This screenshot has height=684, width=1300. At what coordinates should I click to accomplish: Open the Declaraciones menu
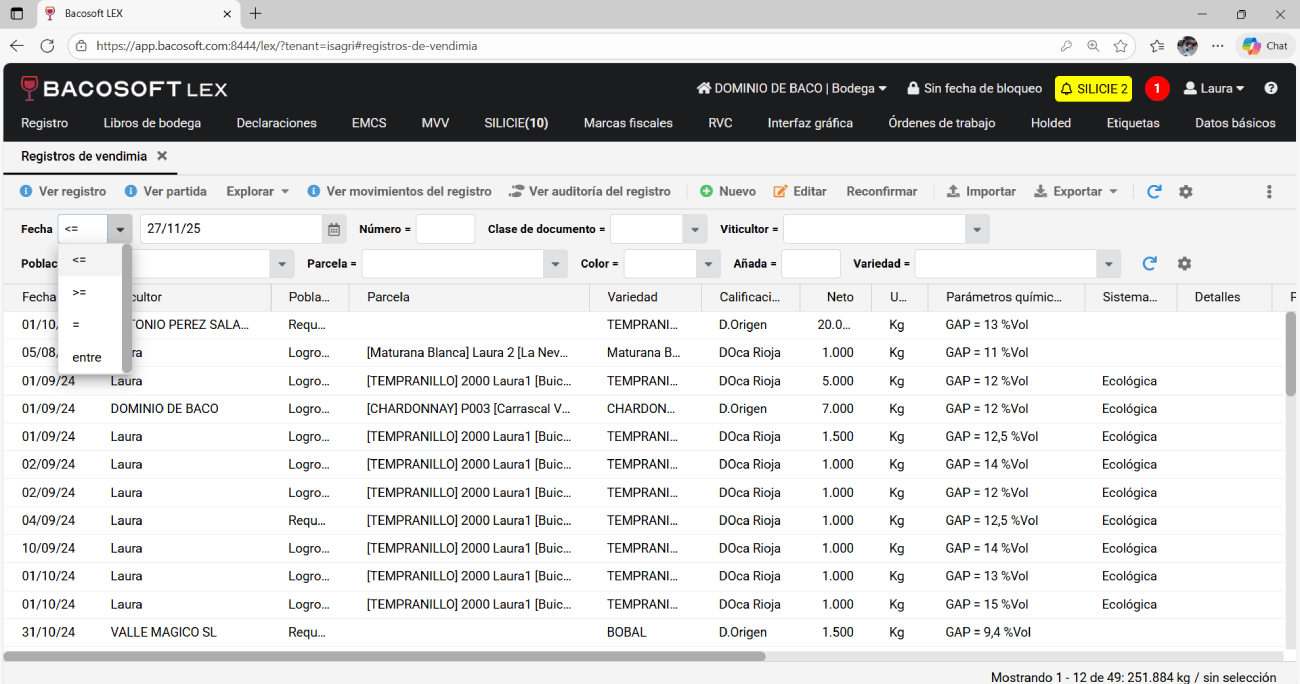(276, 123)
